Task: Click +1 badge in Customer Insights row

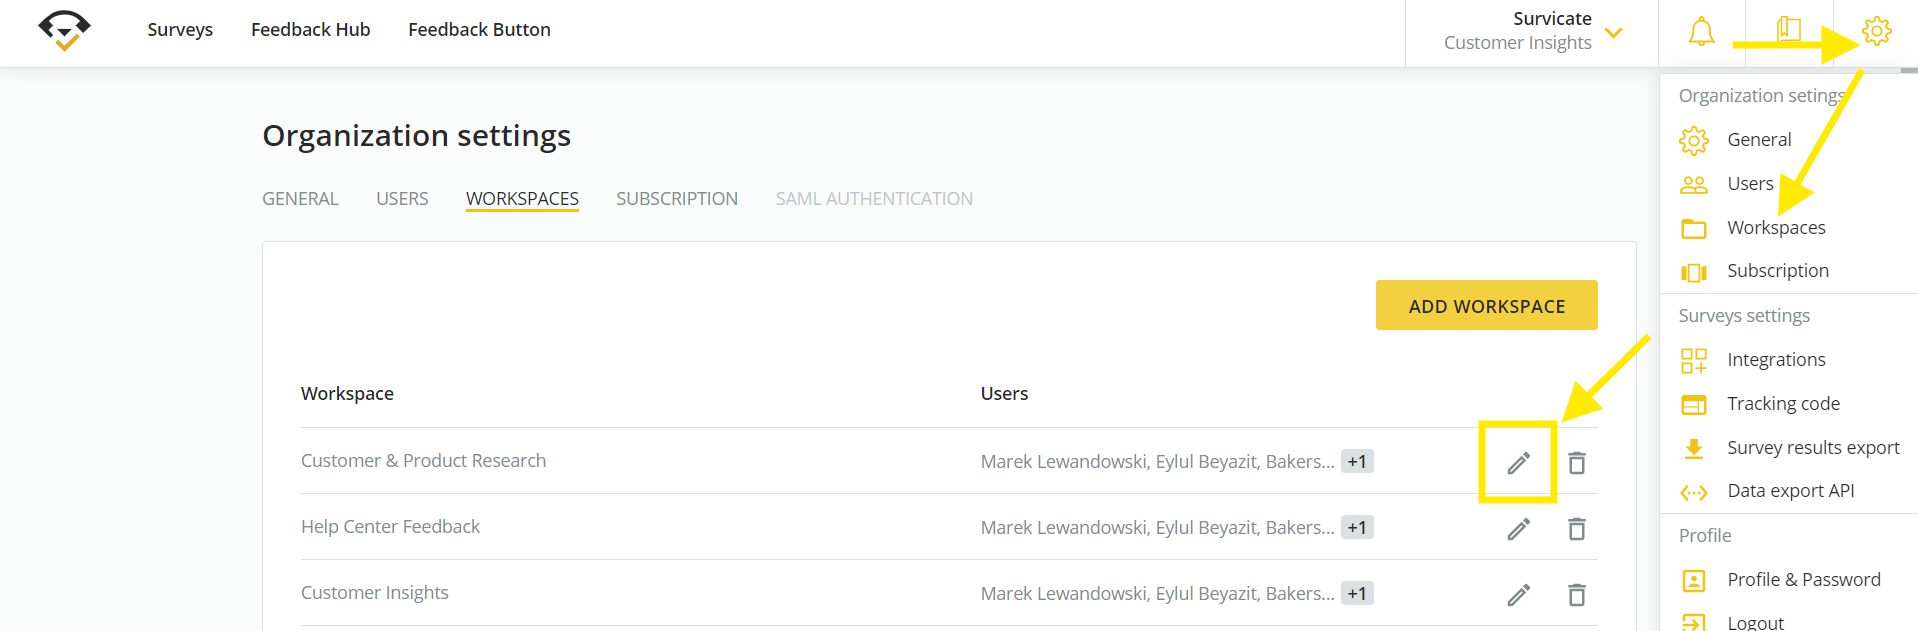Action: (1357, 593)
